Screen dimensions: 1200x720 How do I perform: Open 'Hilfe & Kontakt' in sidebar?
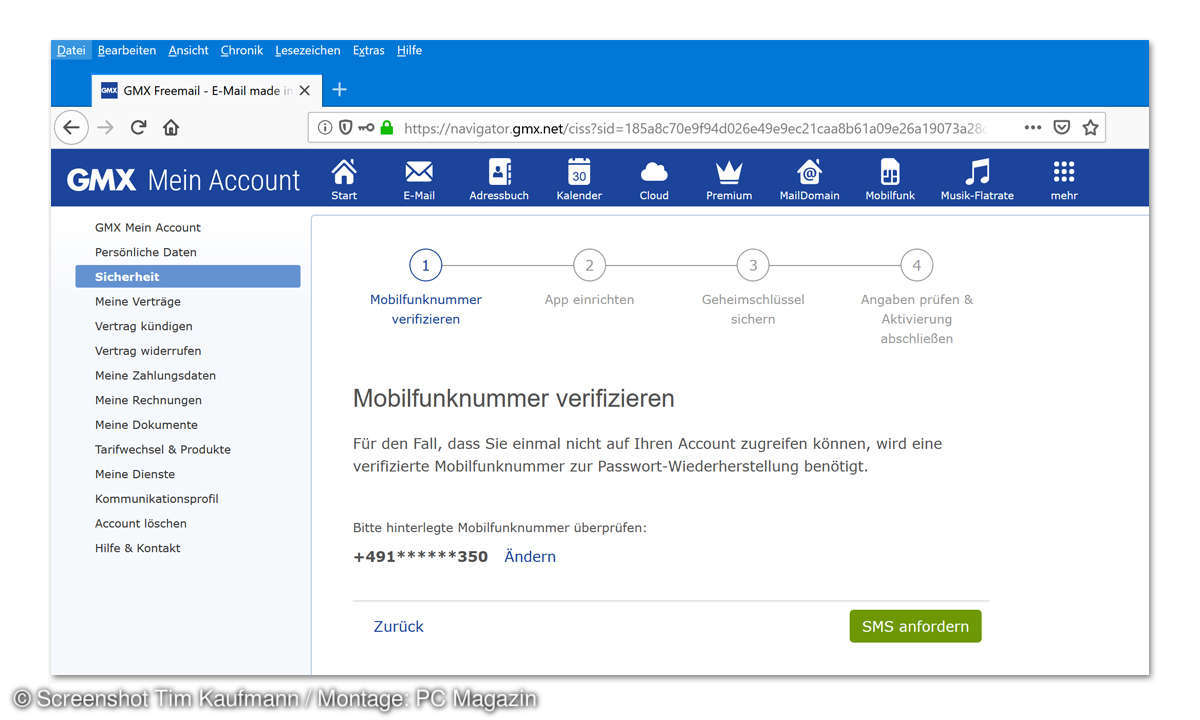pos(138,548)
